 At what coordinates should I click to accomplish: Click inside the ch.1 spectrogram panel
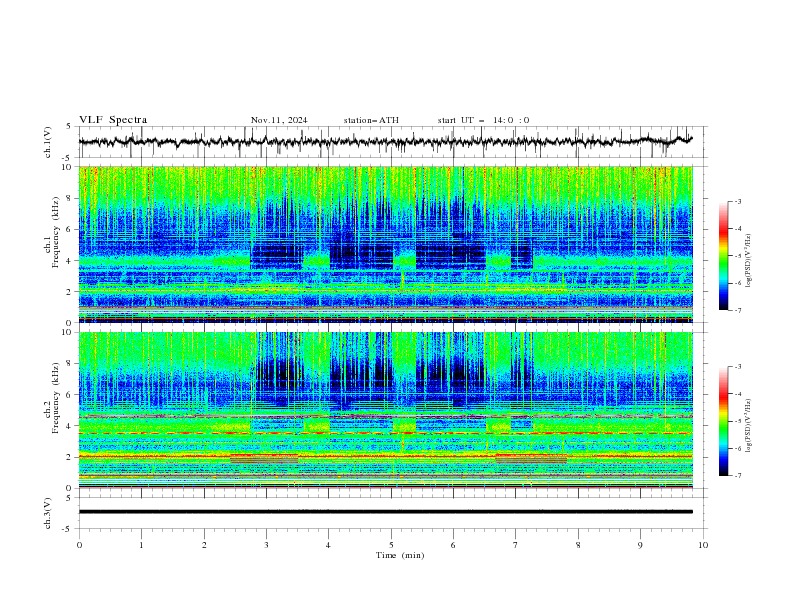[x=386, y=244]
